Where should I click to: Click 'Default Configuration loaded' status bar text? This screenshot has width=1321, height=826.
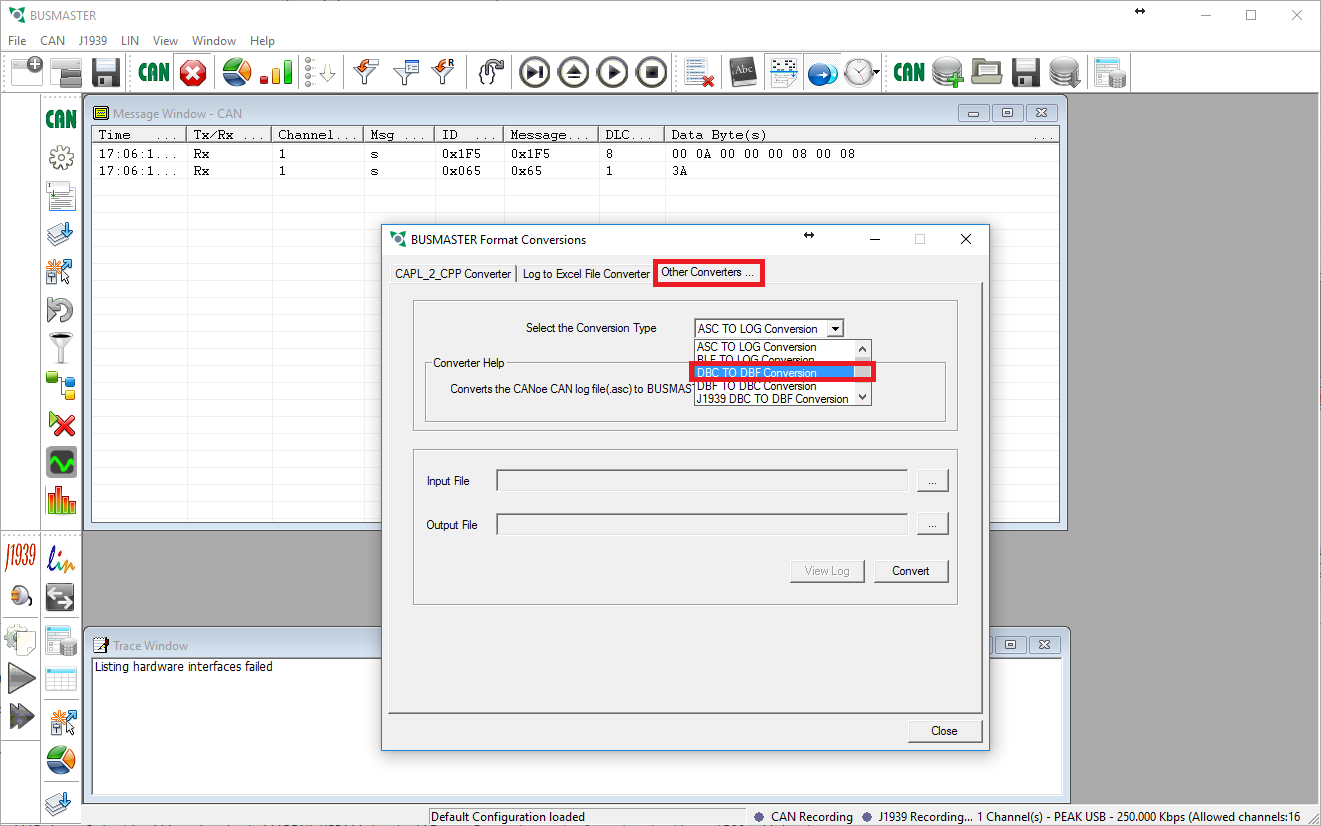[x=508, y=817]
